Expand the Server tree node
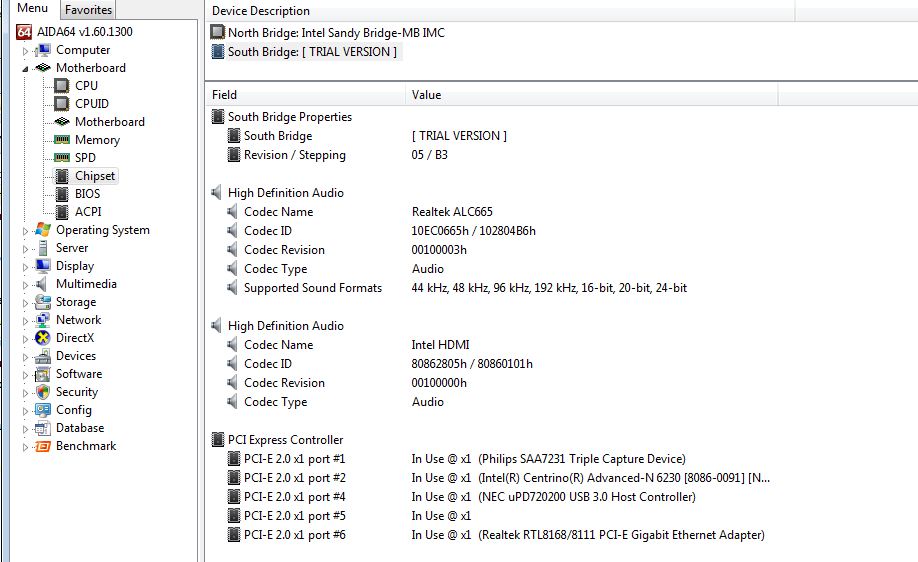The image size is (918, 562). click(25, 249)
